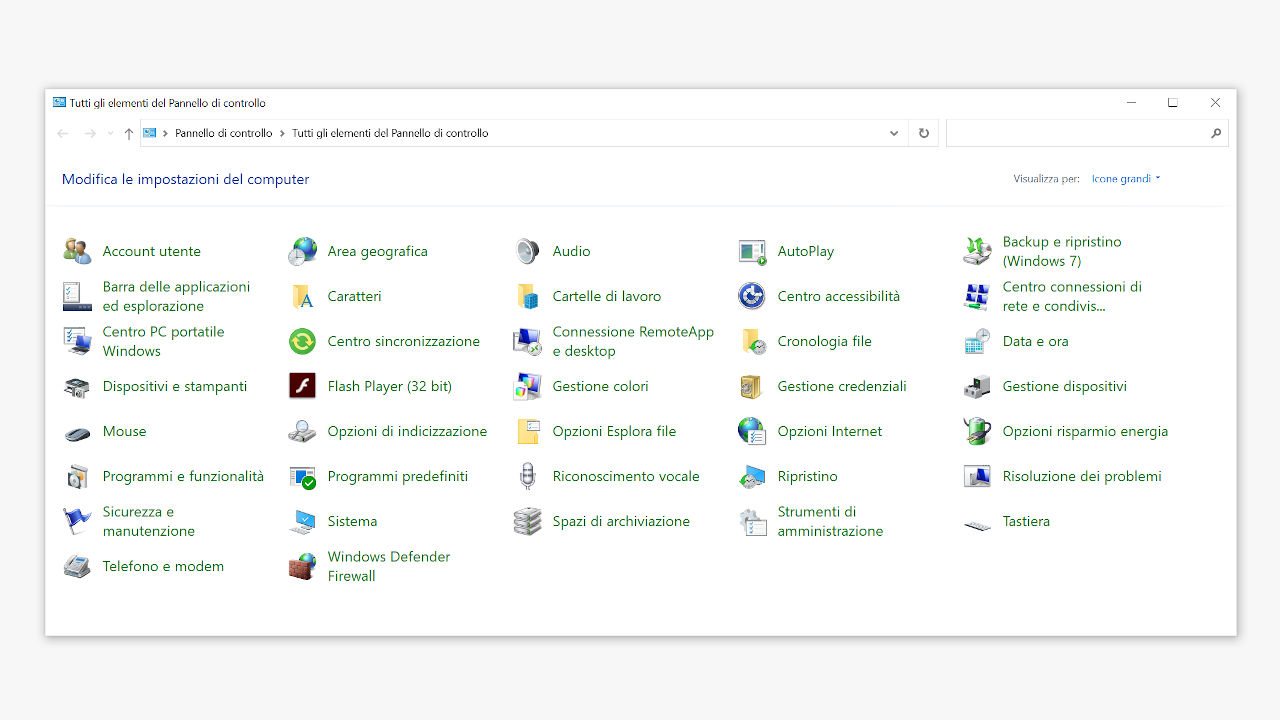The width and height of the screenshot is (1280, 720).
Task: Open the Programmi predefiniti icon
Action: coord(302,476)
